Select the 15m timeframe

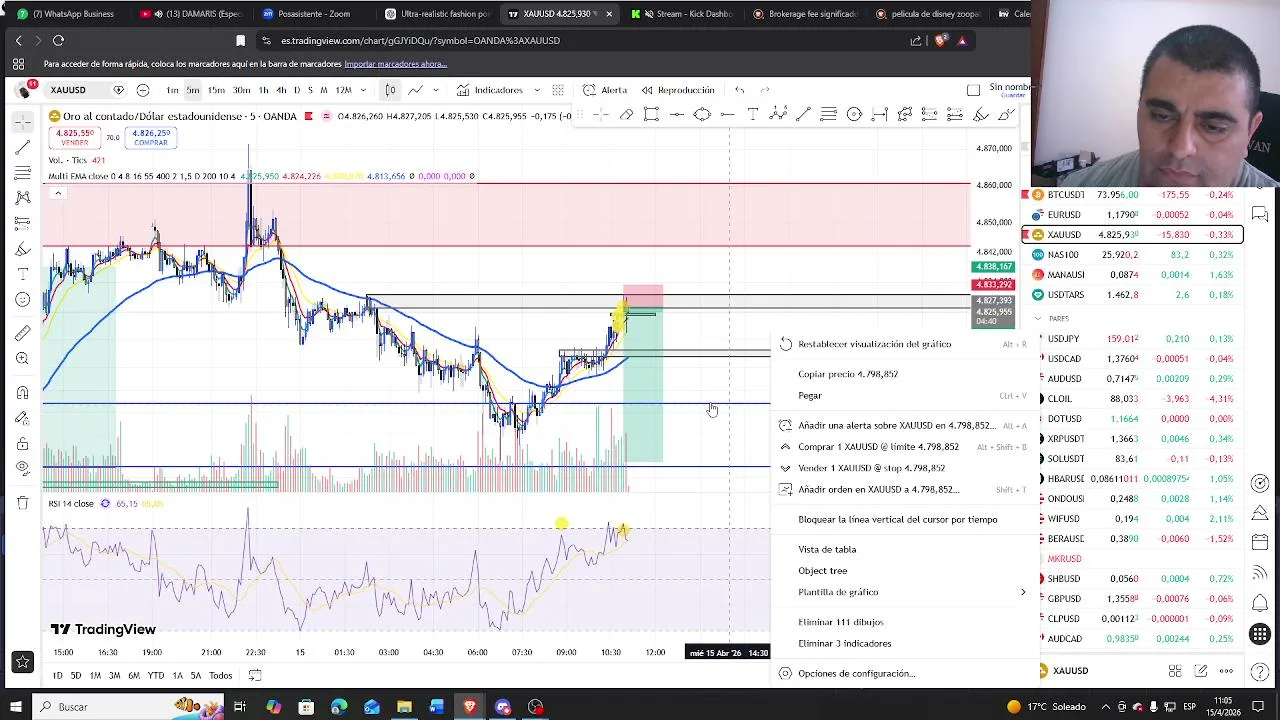click(x=216, y=90)
